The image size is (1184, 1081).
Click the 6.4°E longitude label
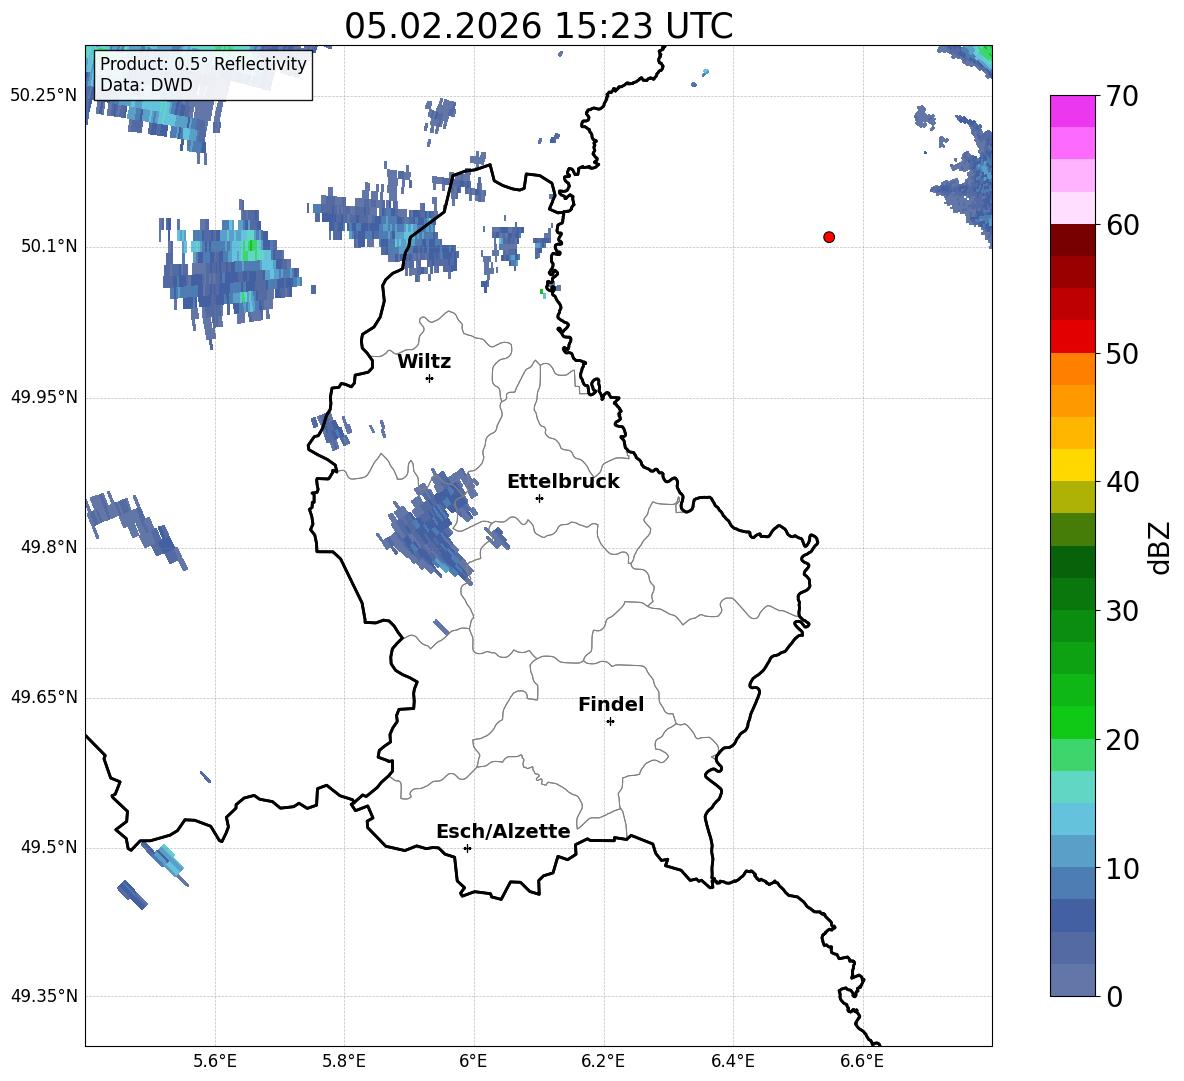point(732,1061)
